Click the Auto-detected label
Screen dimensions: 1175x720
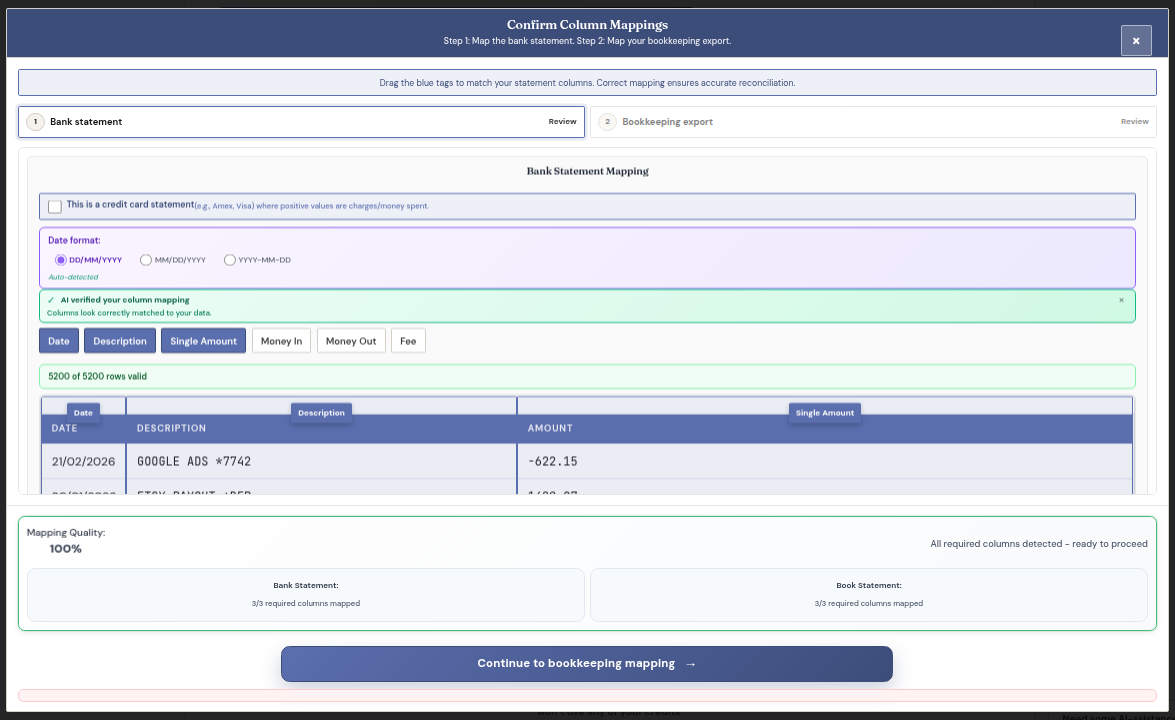73,277
